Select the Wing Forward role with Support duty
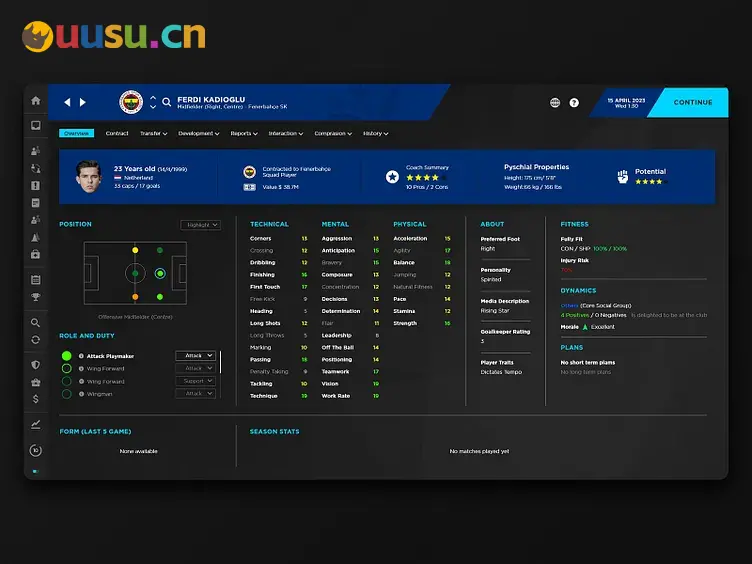Screen dimensions: 752x564 [67, 381]
